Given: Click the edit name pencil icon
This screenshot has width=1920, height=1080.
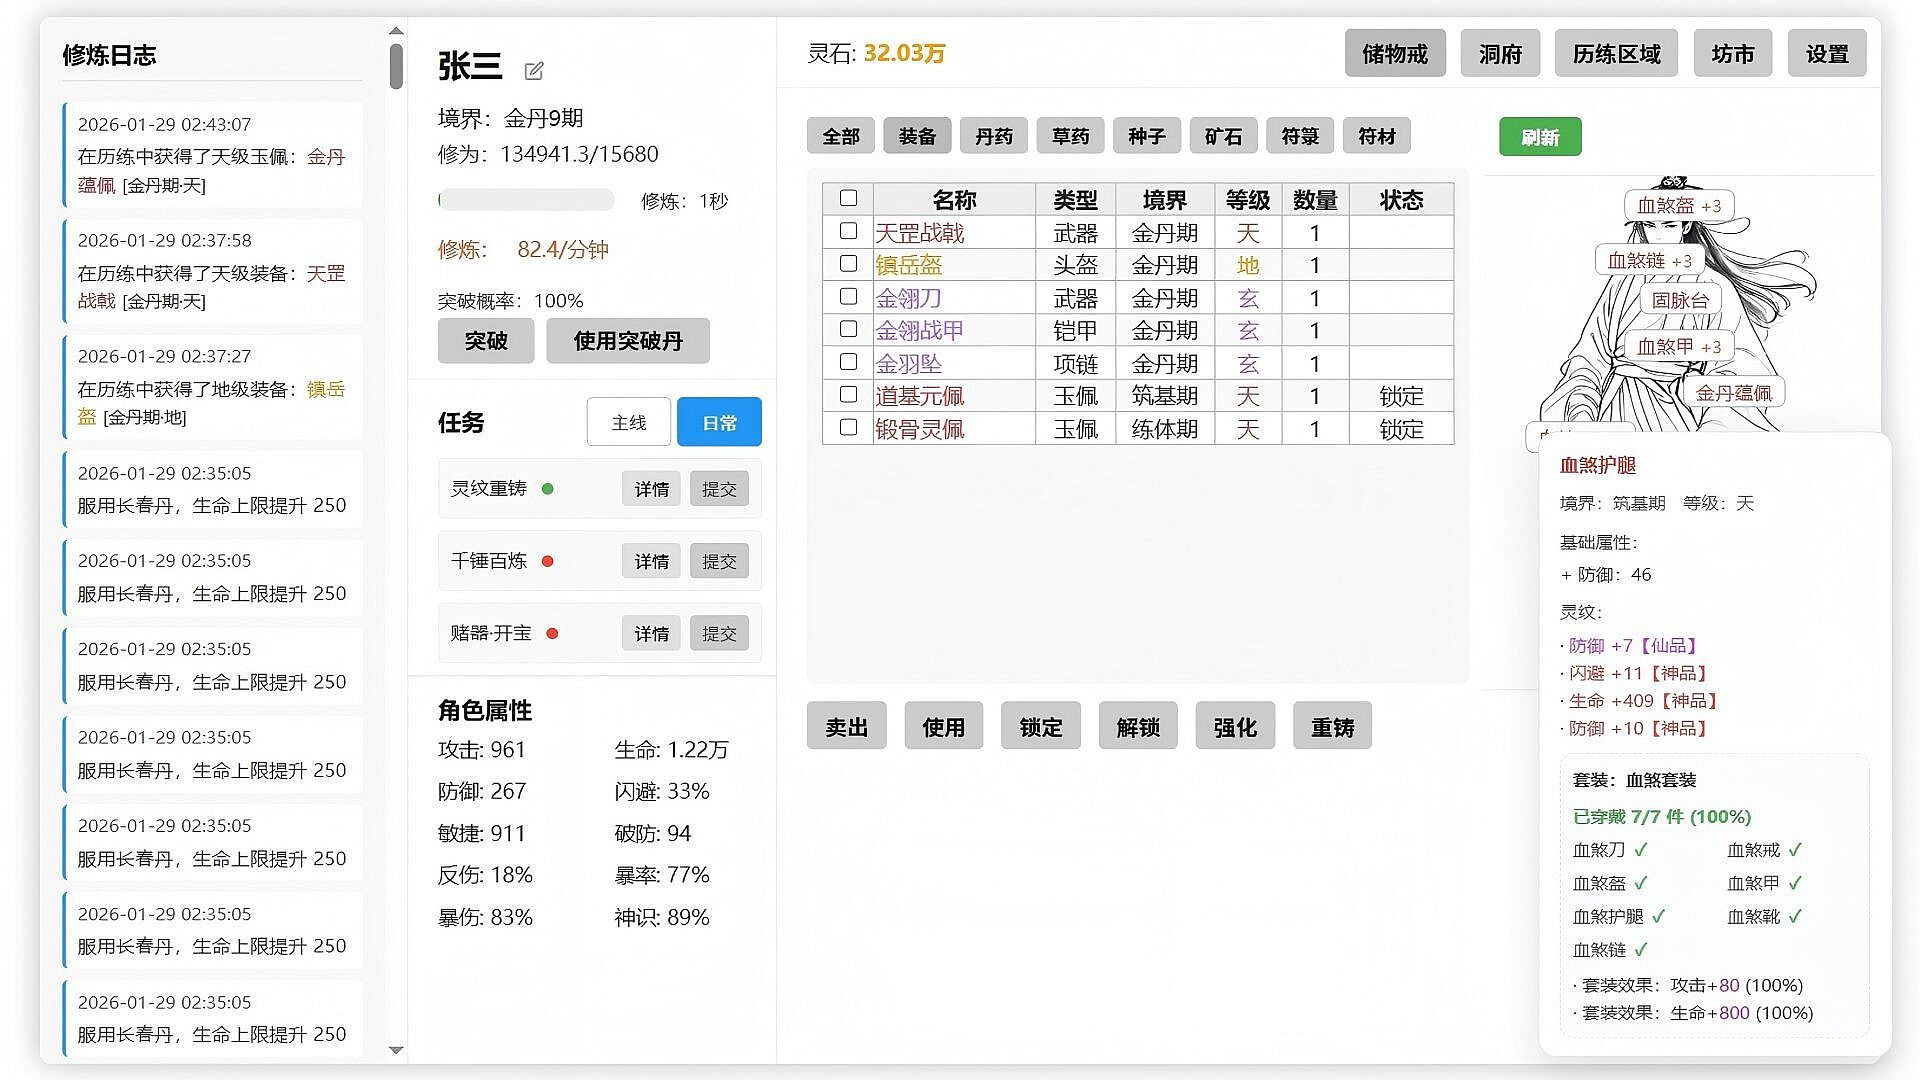Looking at the screenshot, I should click(534, 70).
